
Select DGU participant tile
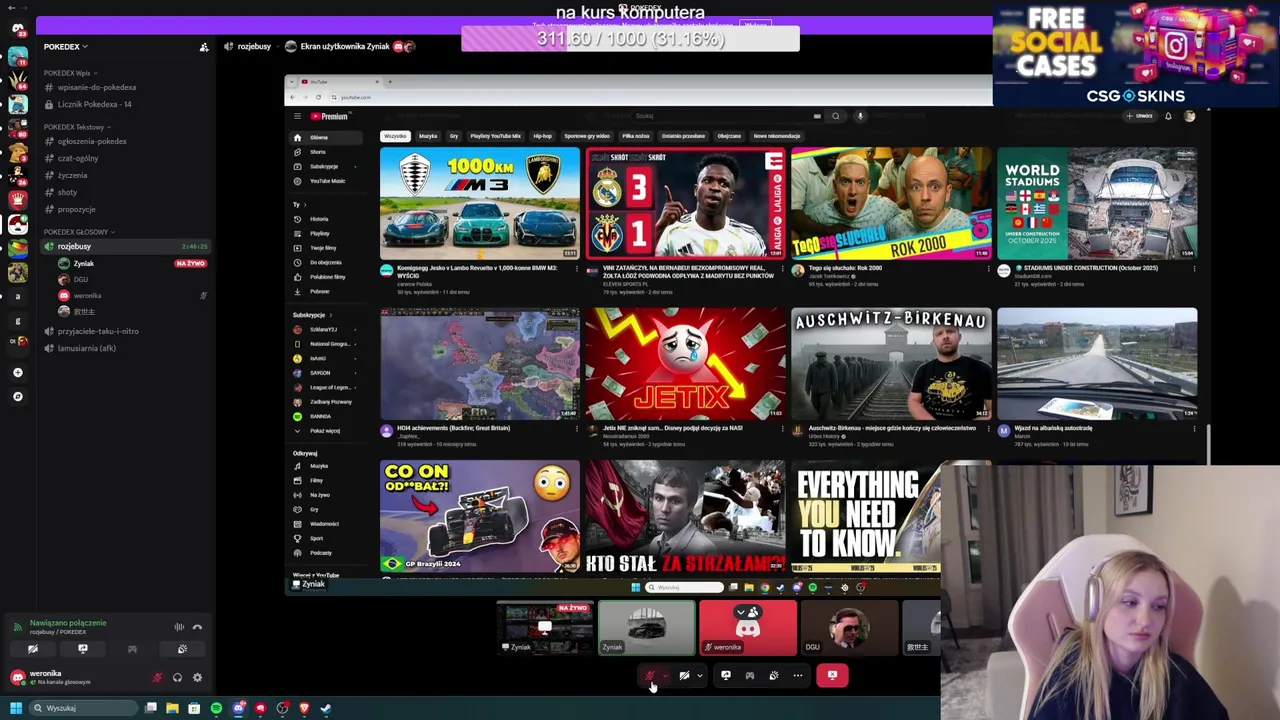[849, 628]
